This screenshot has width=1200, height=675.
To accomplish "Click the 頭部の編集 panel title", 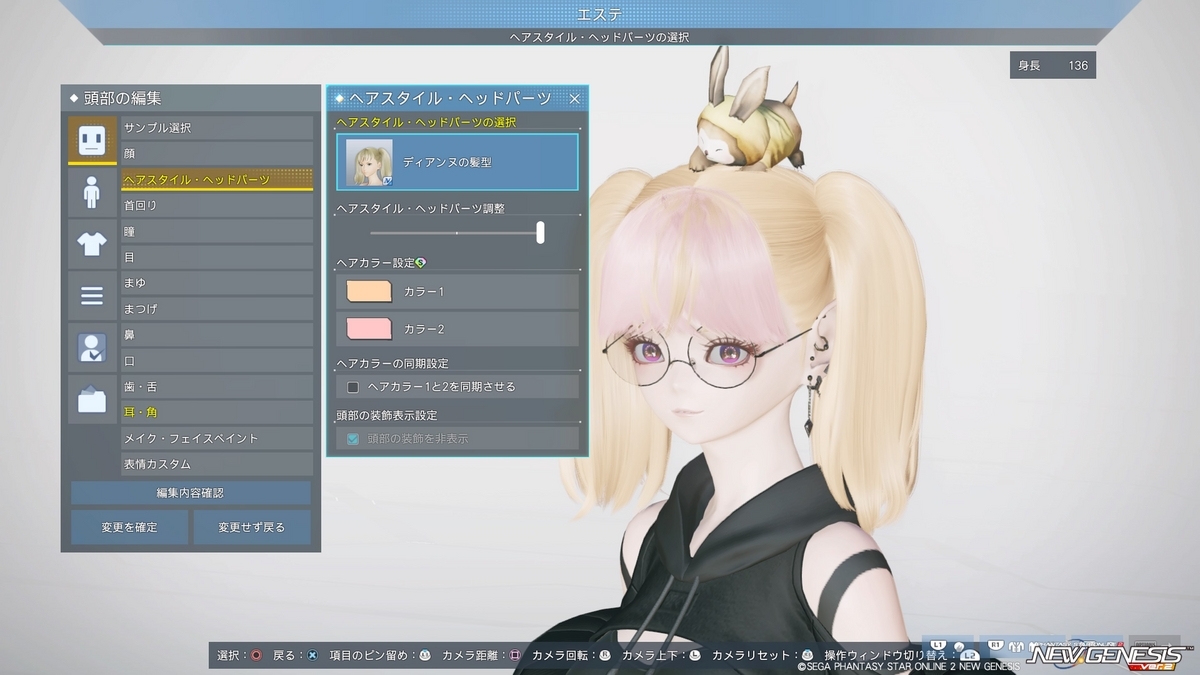I will coord(122,99).
